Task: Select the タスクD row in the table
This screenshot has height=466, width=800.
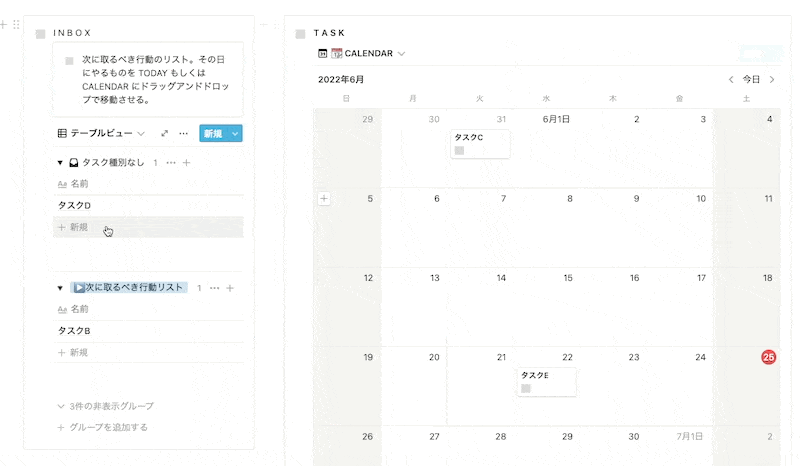Action: 148,205
